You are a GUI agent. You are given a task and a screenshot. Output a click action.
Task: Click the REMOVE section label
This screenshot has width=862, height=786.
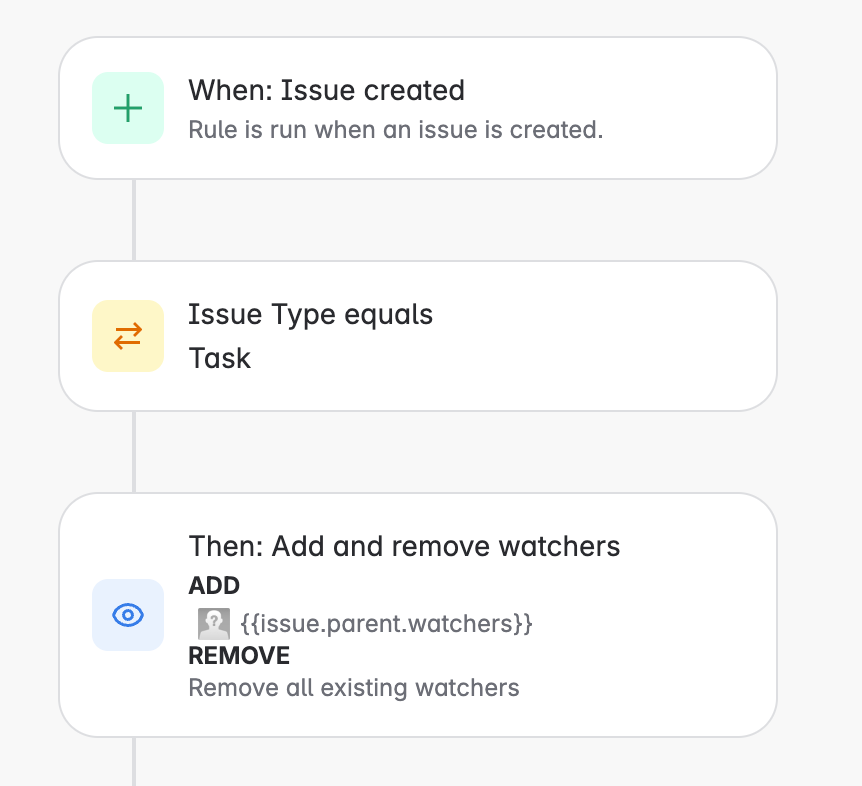tap(238, 655)
